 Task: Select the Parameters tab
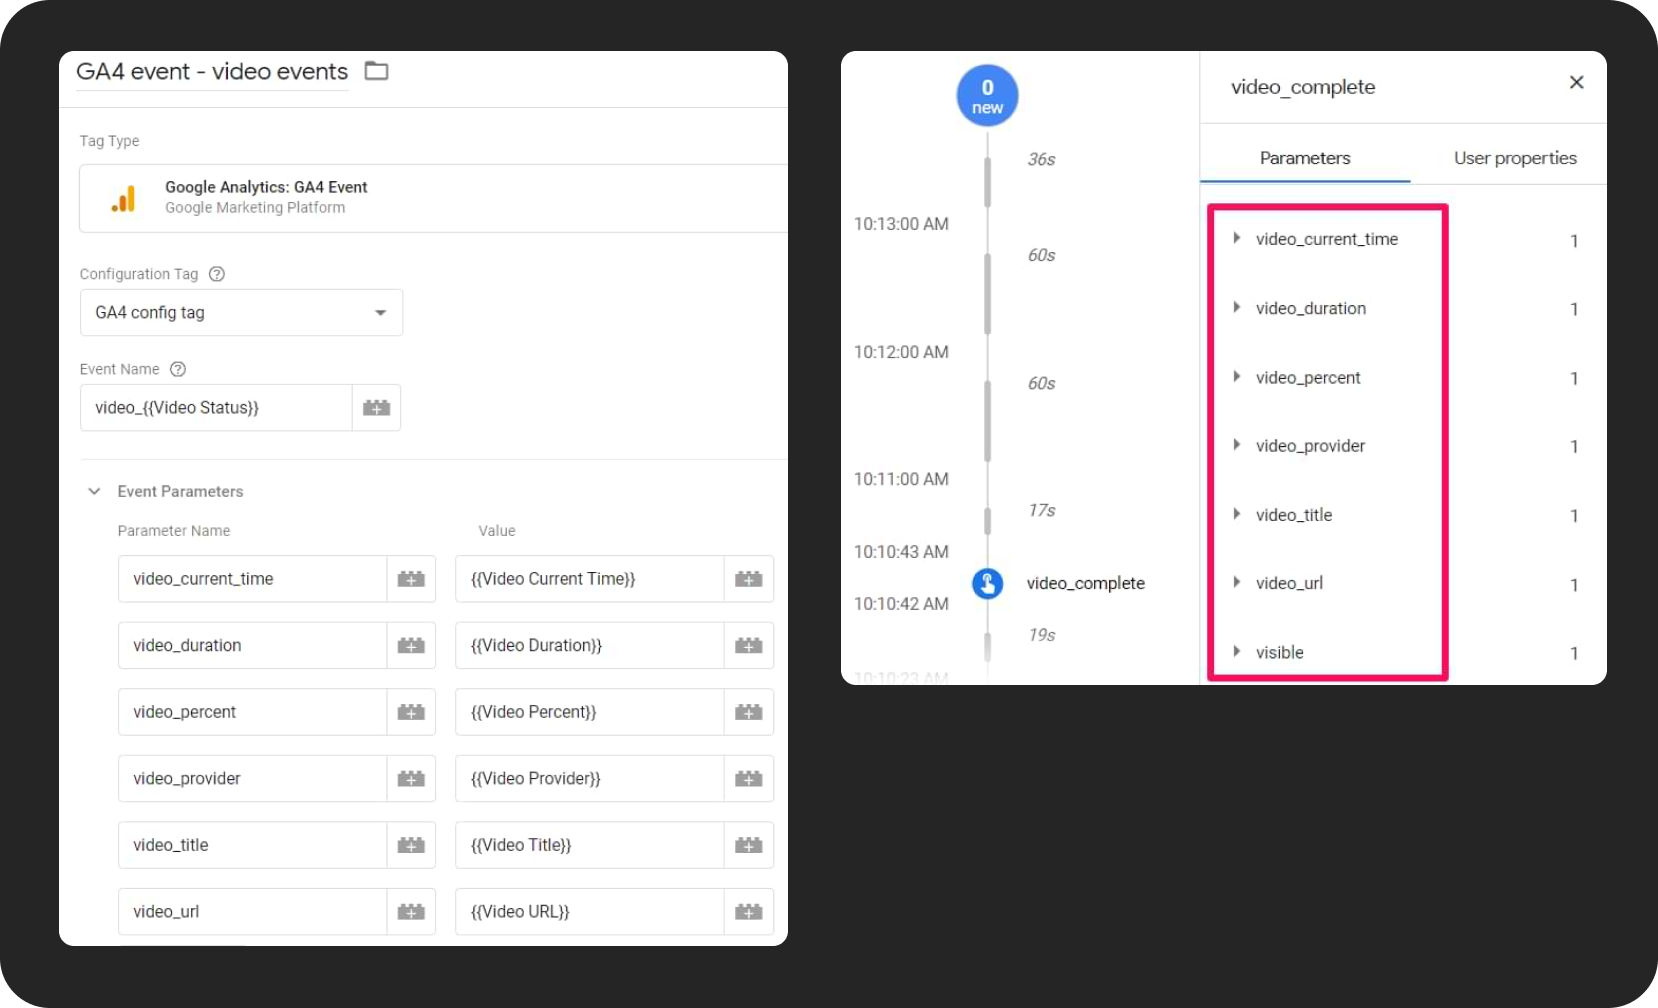1303,157
